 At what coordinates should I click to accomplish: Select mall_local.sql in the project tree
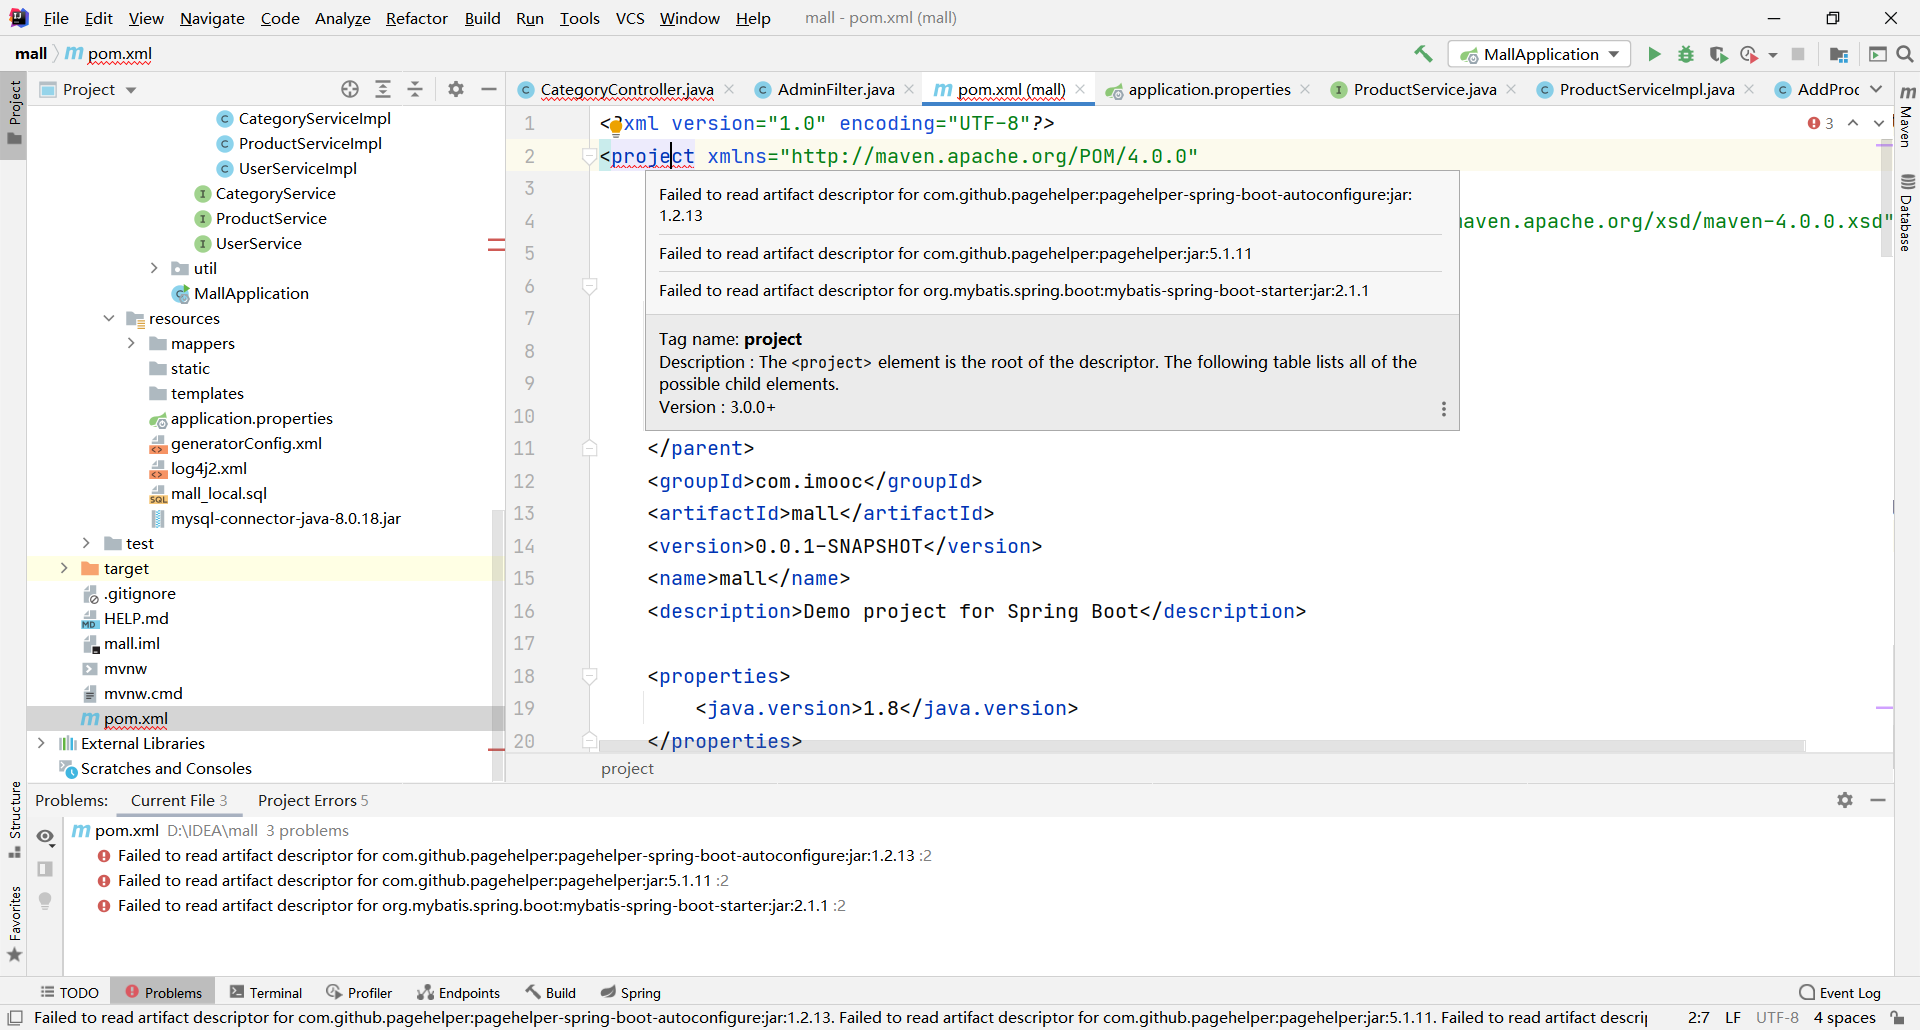(x=218, y=493)
